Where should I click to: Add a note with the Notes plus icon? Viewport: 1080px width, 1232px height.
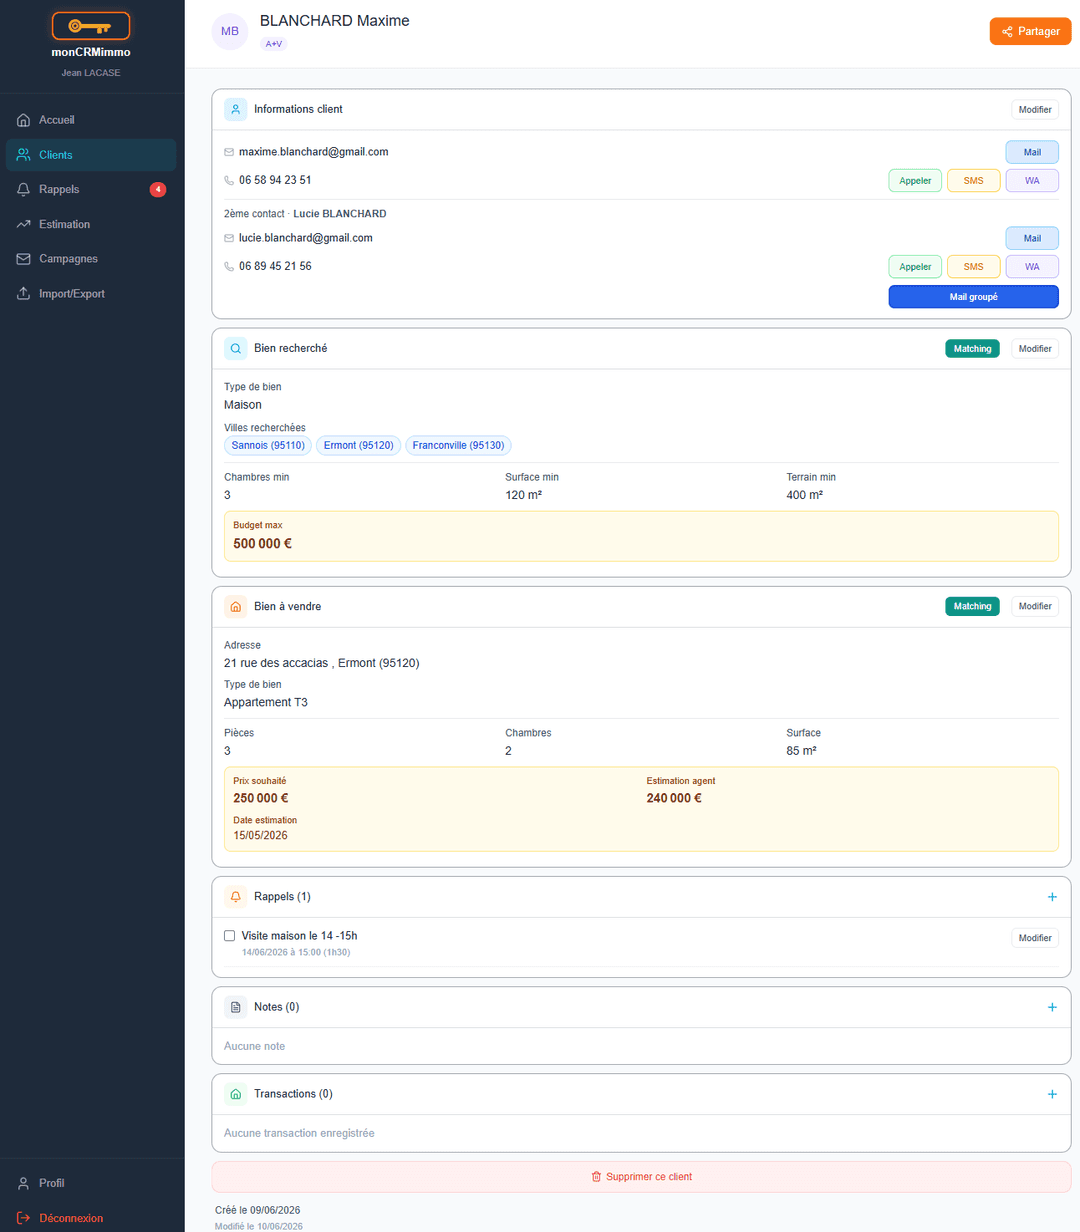point(1052,1007)
